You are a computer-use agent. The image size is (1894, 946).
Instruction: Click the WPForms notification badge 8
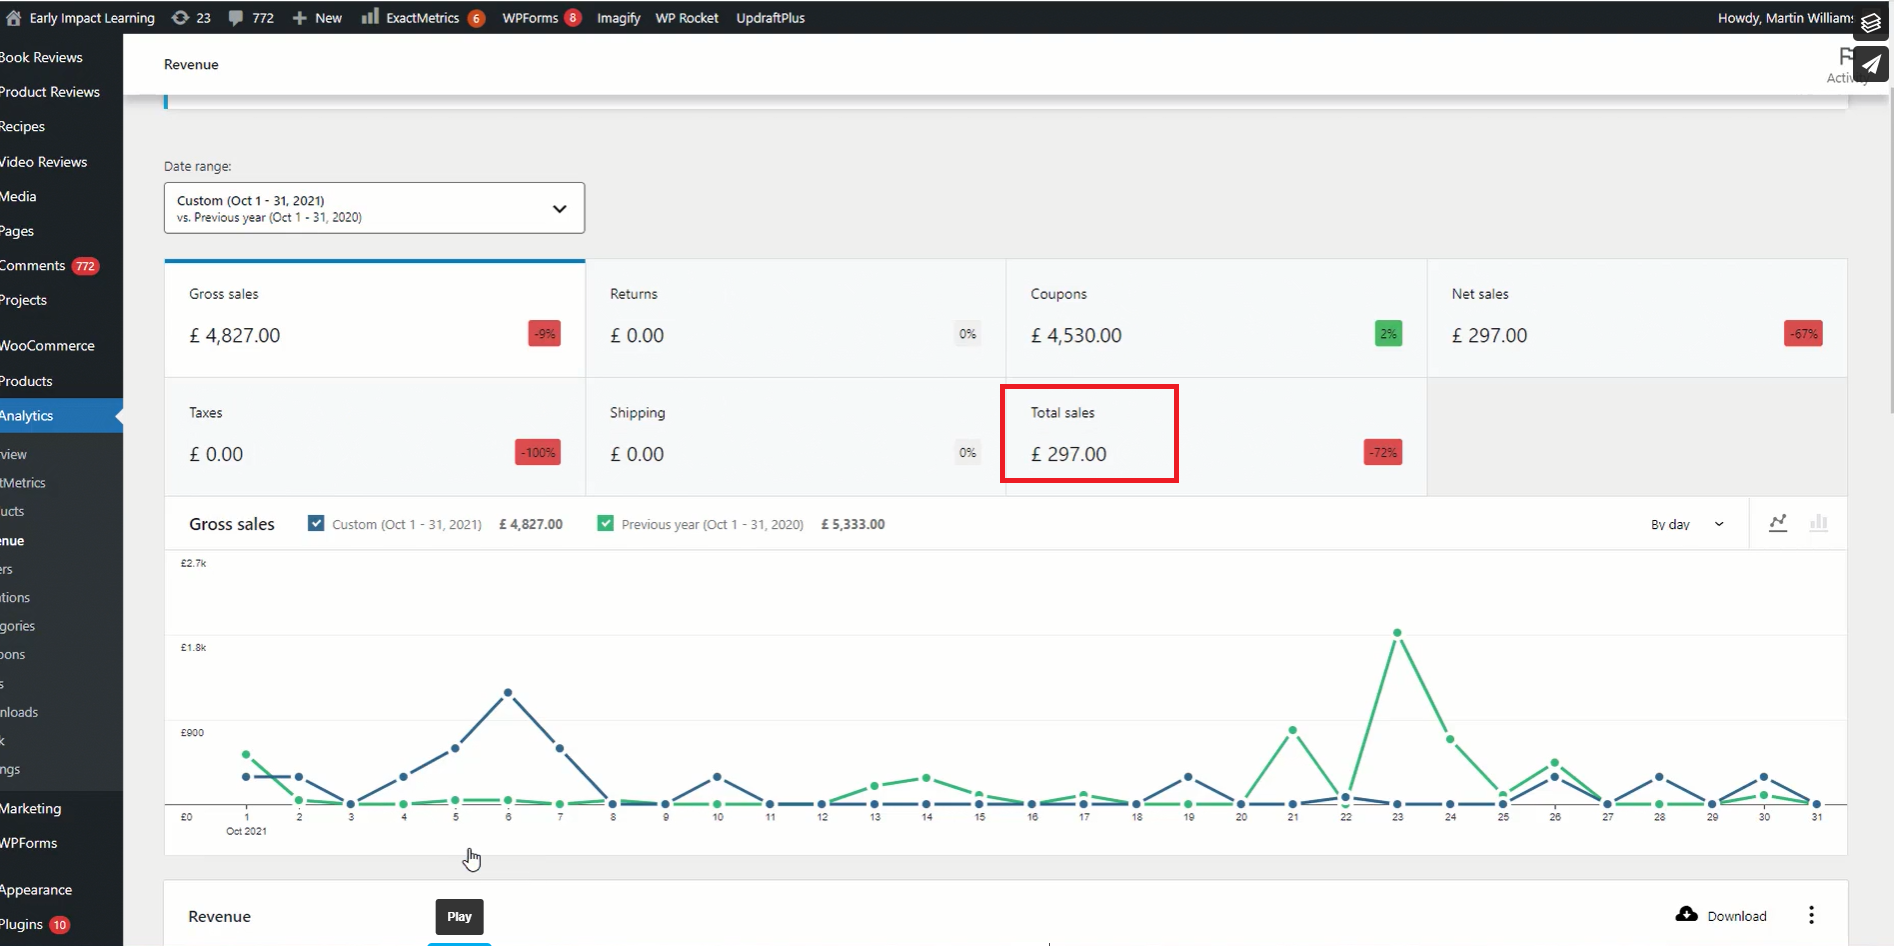click(x=573, y=18)
